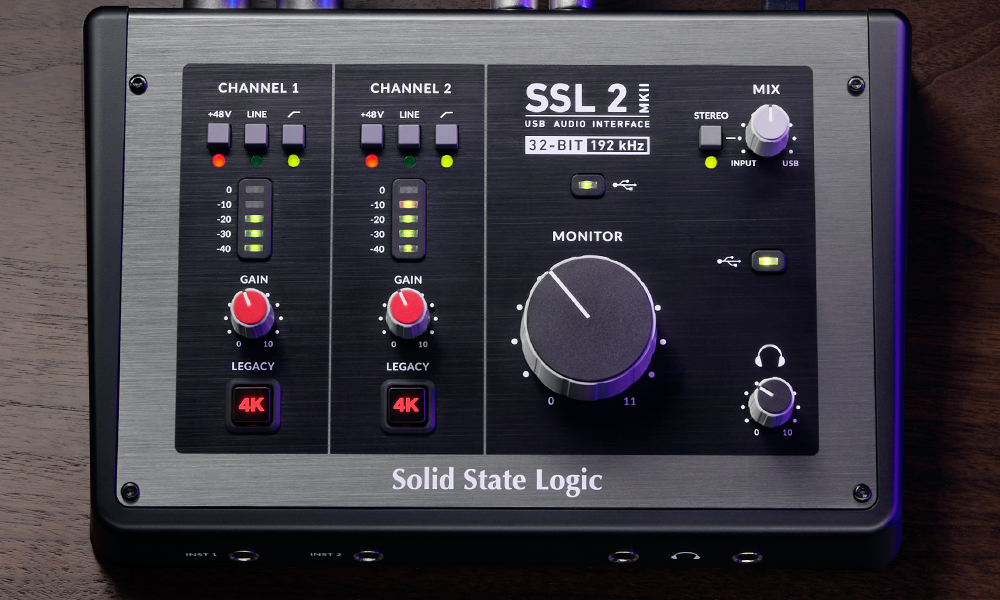Click the Solid State Logic brand text
Screen dimensions: 1000x600
coord(497,480)
